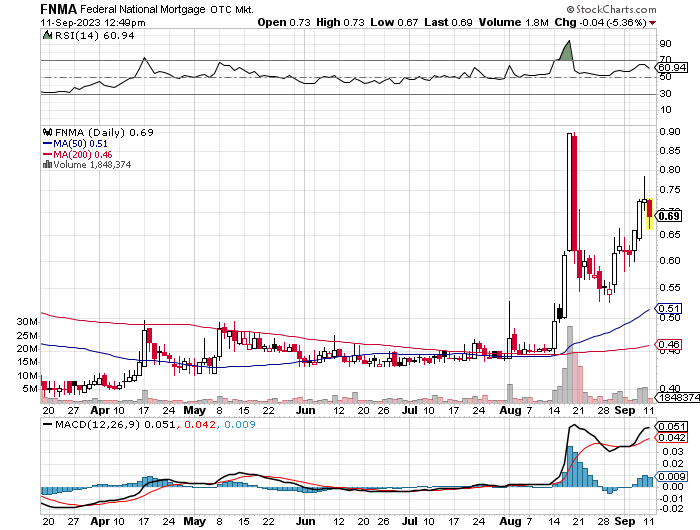The height and width of the screenshot is (530, 700).
Task: Click the Last 0.69 value in header
Action: pyautogui.click(x=448, y=22)
